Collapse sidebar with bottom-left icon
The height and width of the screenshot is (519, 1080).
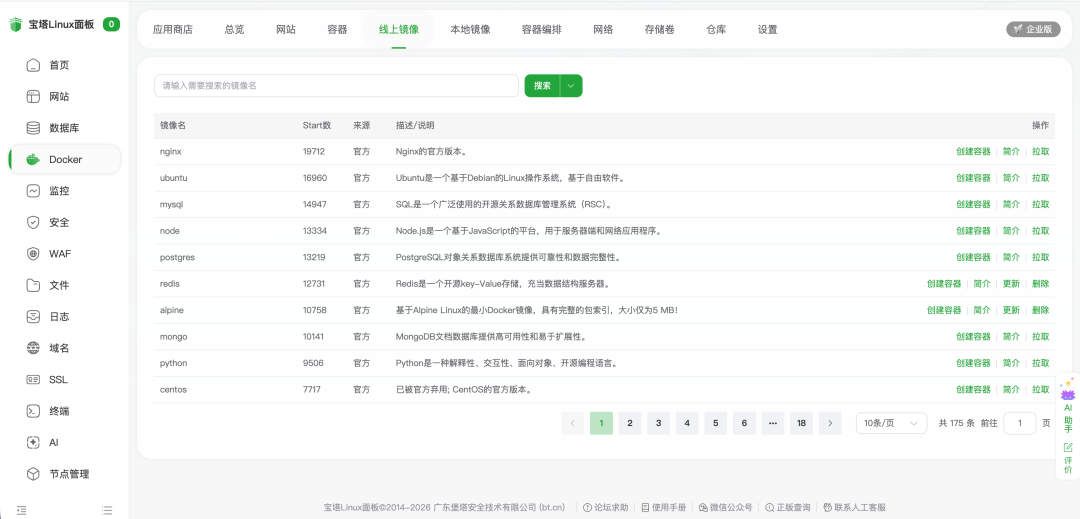point(21,510)
